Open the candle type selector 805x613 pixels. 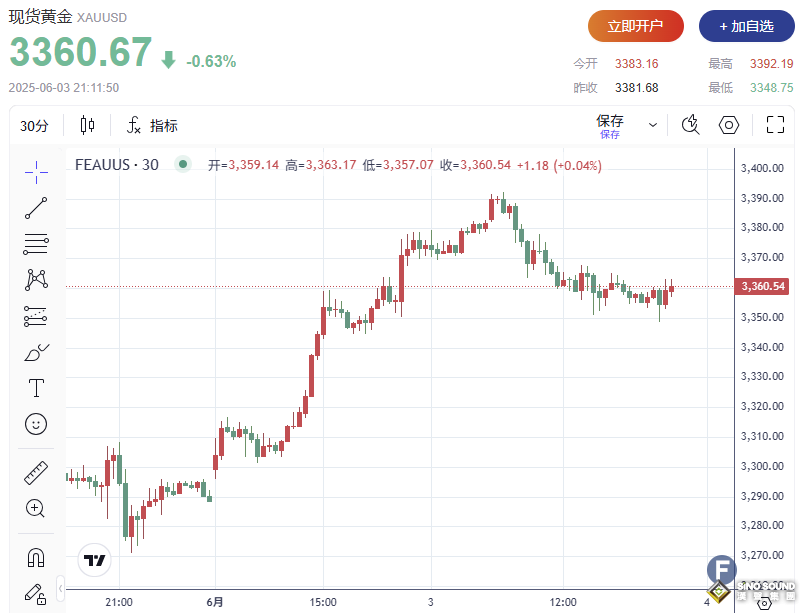86,125
